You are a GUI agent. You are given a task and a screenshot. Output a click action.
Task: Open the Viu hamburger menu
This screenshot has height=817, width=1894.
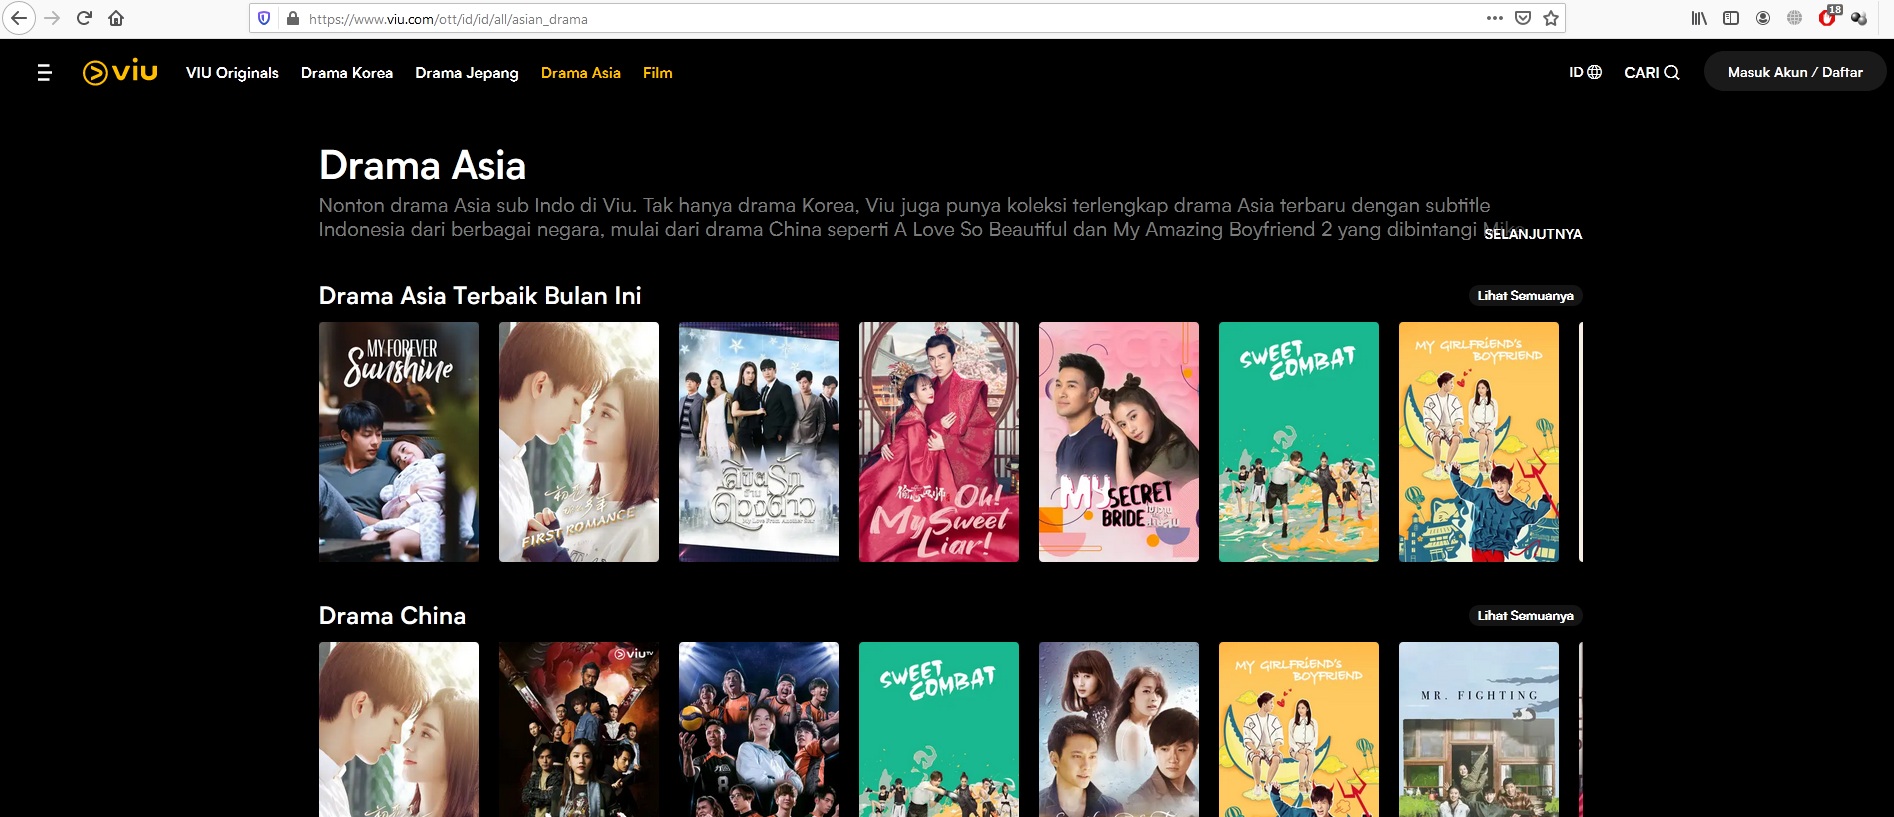pyautogui.click(x=44, y=72)
